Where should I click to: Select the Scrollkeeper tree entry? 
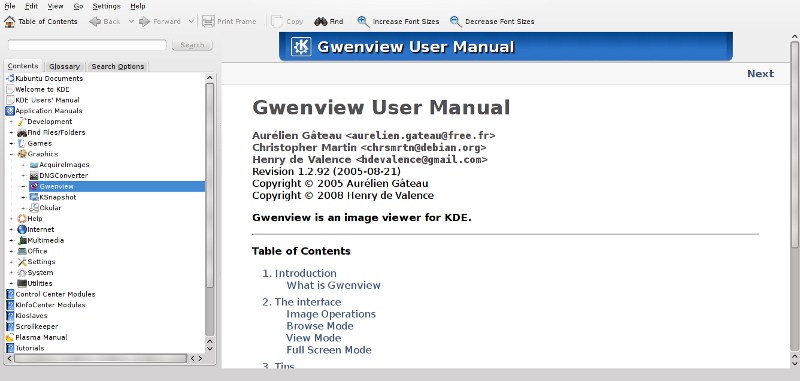tap(36, 326)
